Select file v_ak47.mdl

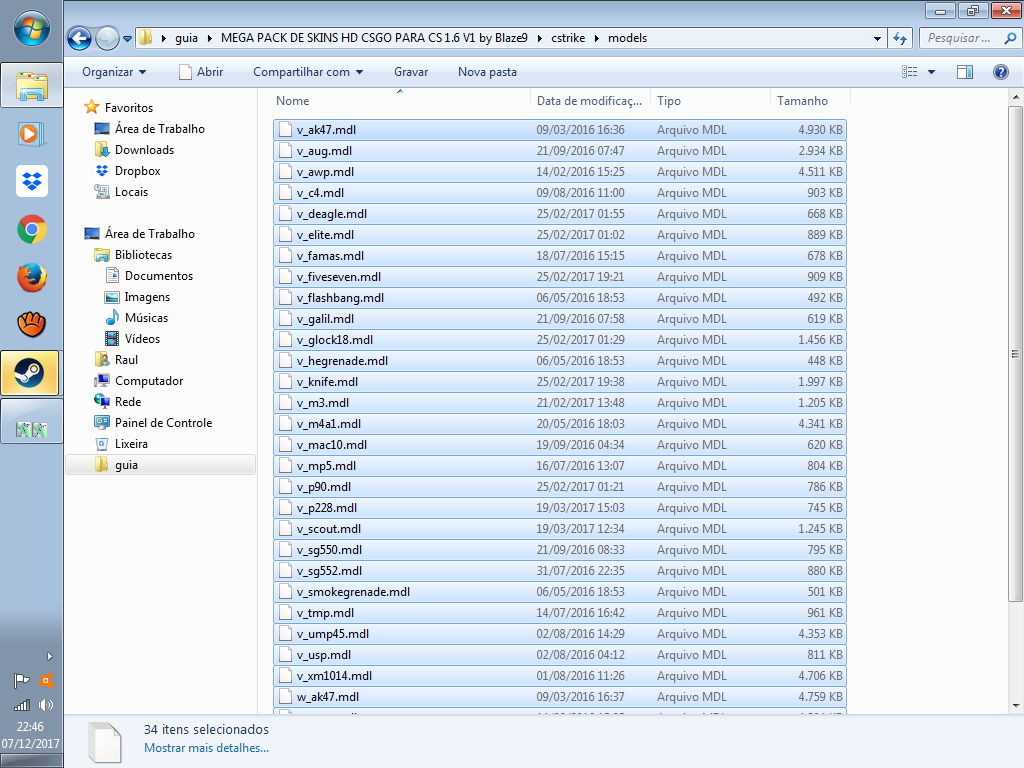tap(560, 130)
